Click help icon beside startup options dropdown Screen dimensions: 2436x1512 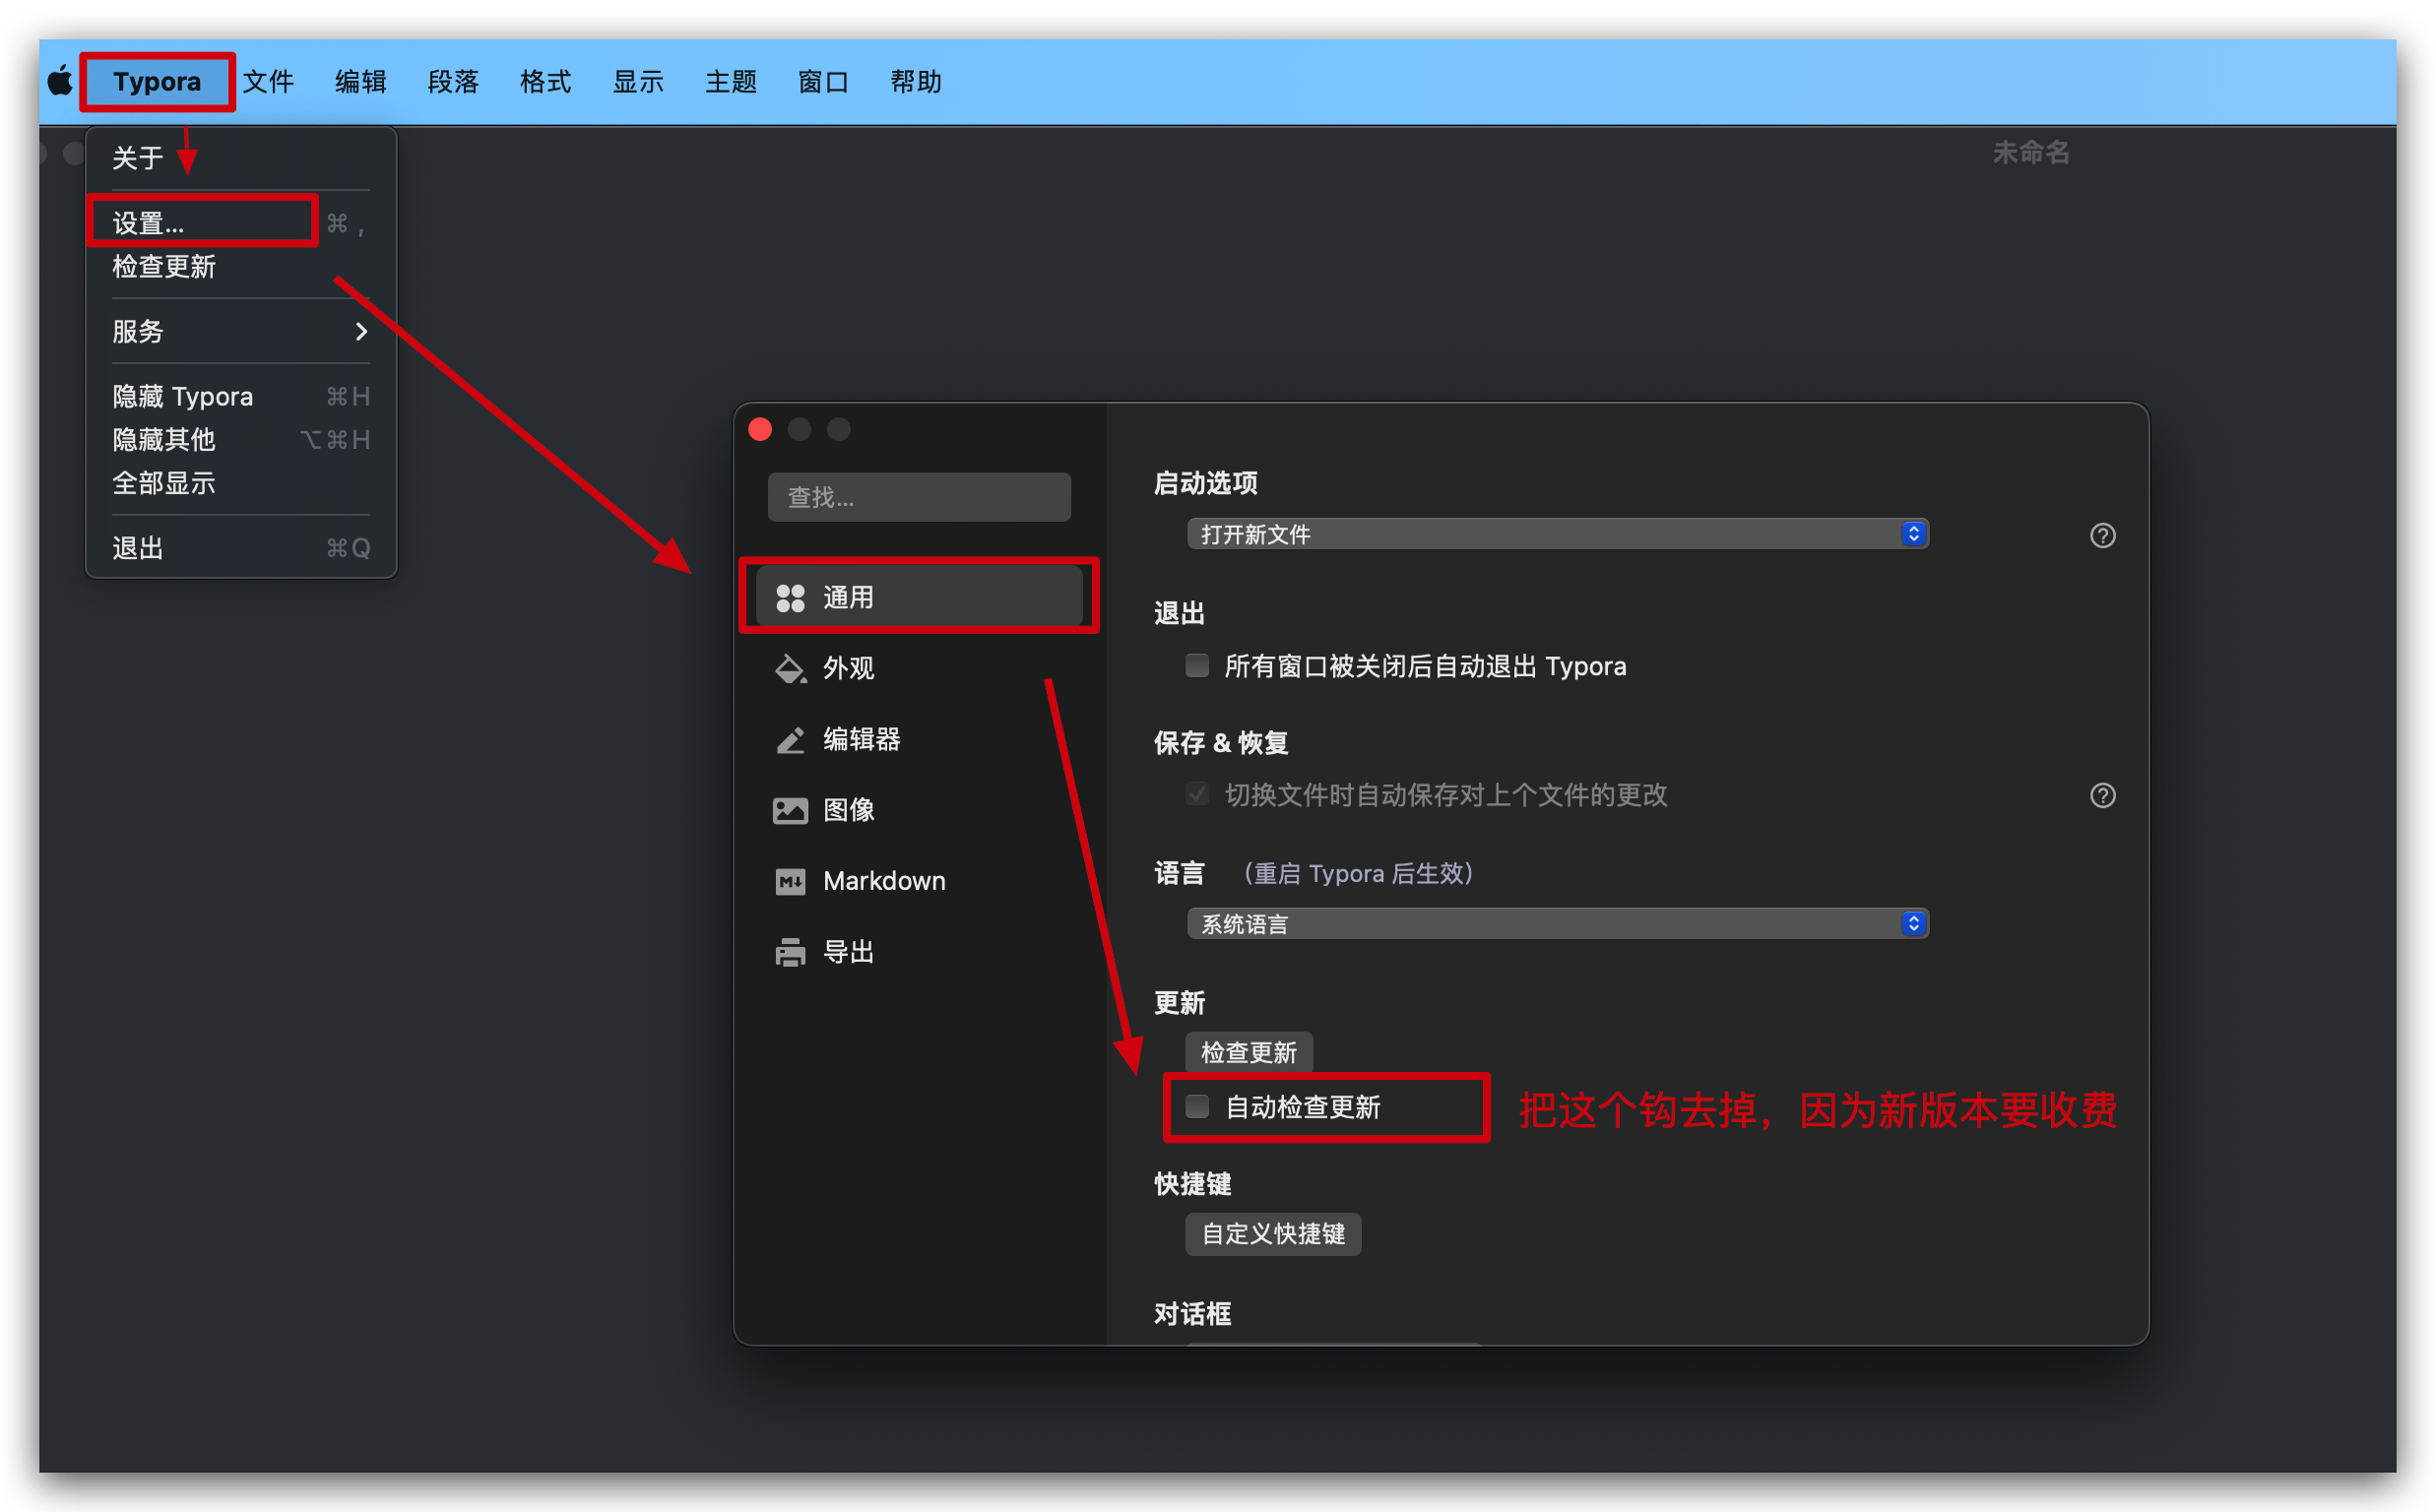point(2102,535)
